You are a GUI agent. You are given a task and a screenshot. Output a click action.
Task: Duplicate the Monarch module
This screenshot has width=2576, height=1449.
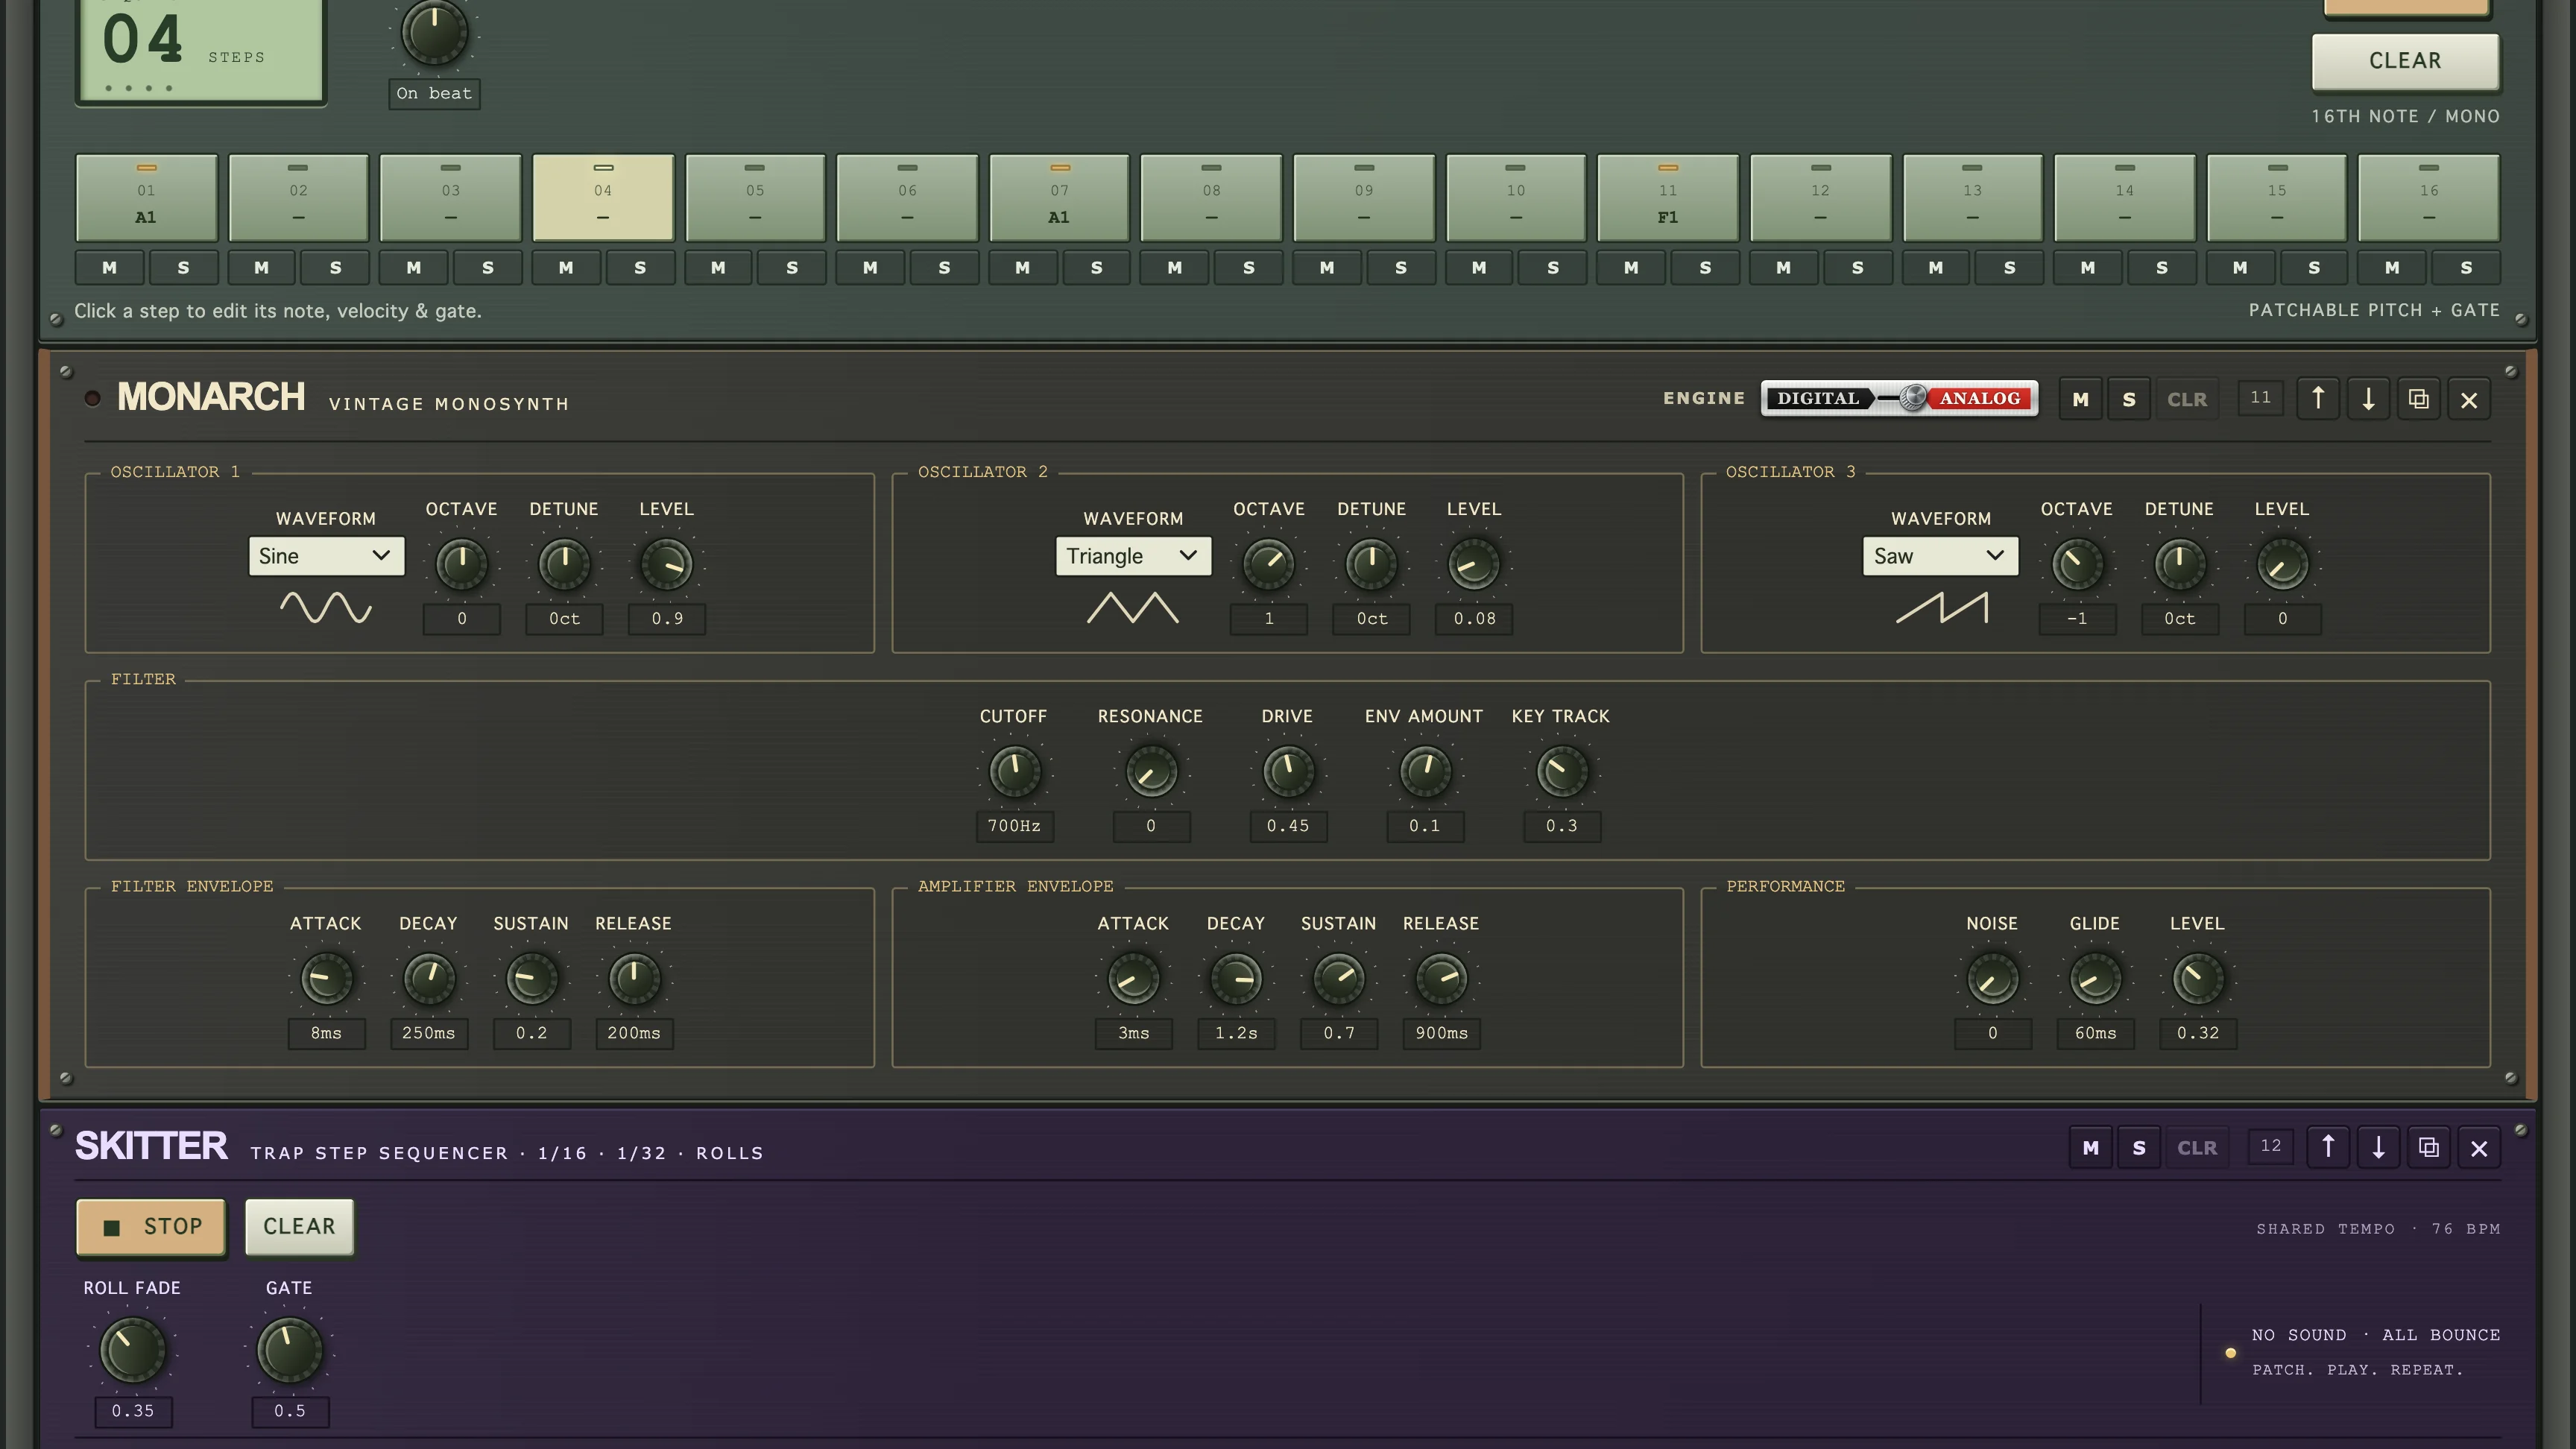click(2418, 399)
